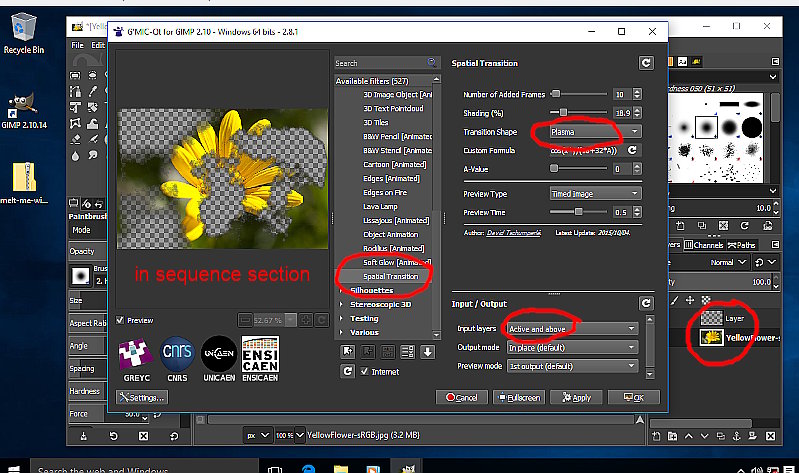Viewport: 799px width, 473px height.
Task: Switch to the Channels tab
Action: (x=704, y=245)
